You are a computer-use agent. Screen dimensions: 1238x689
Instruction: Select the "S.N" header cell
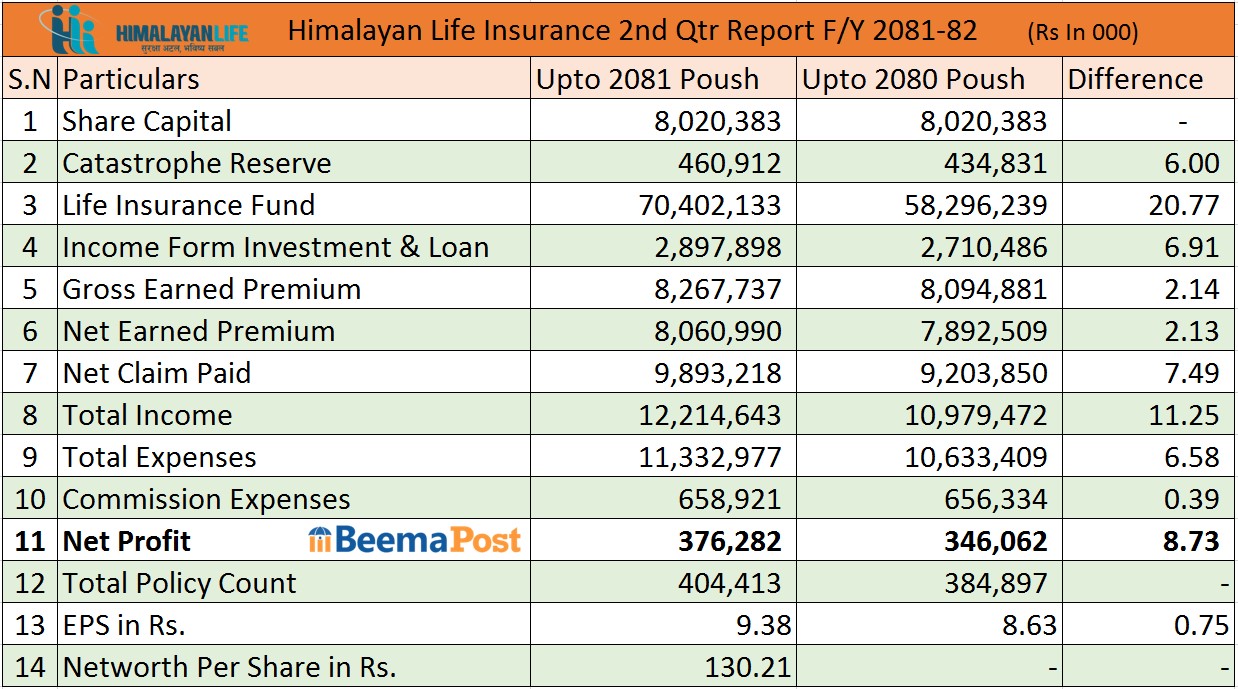click(x=30, y=80)
